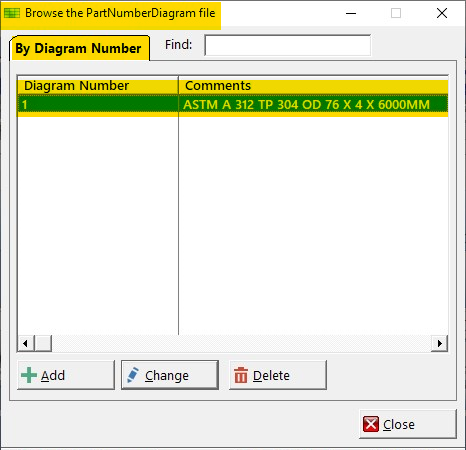Click the left scroll arrow
The image size is (466, 450).
pos(26,343)
